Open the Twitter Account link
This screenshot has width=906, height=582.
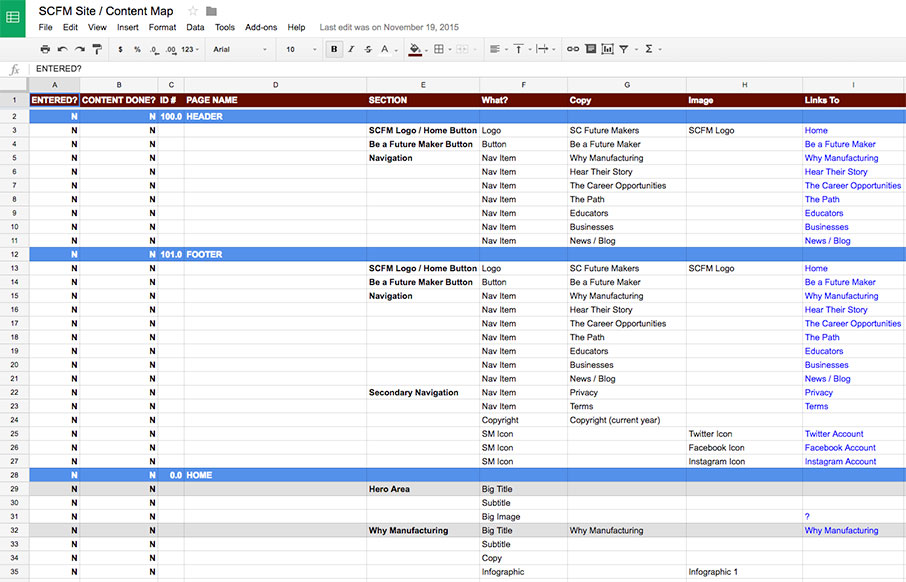pyautogui.click(x=834, y=434)
